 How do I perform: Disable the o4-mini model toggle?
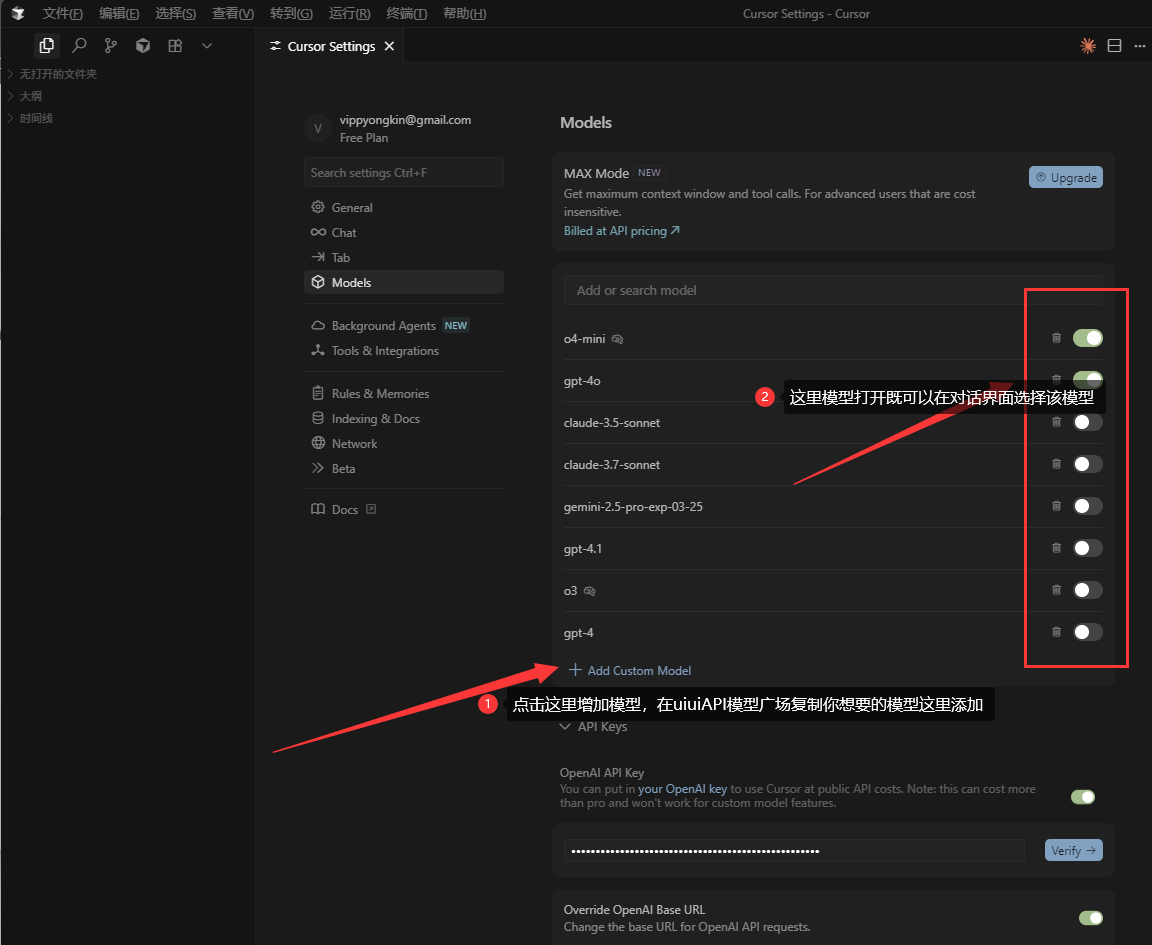(1087, 338)
